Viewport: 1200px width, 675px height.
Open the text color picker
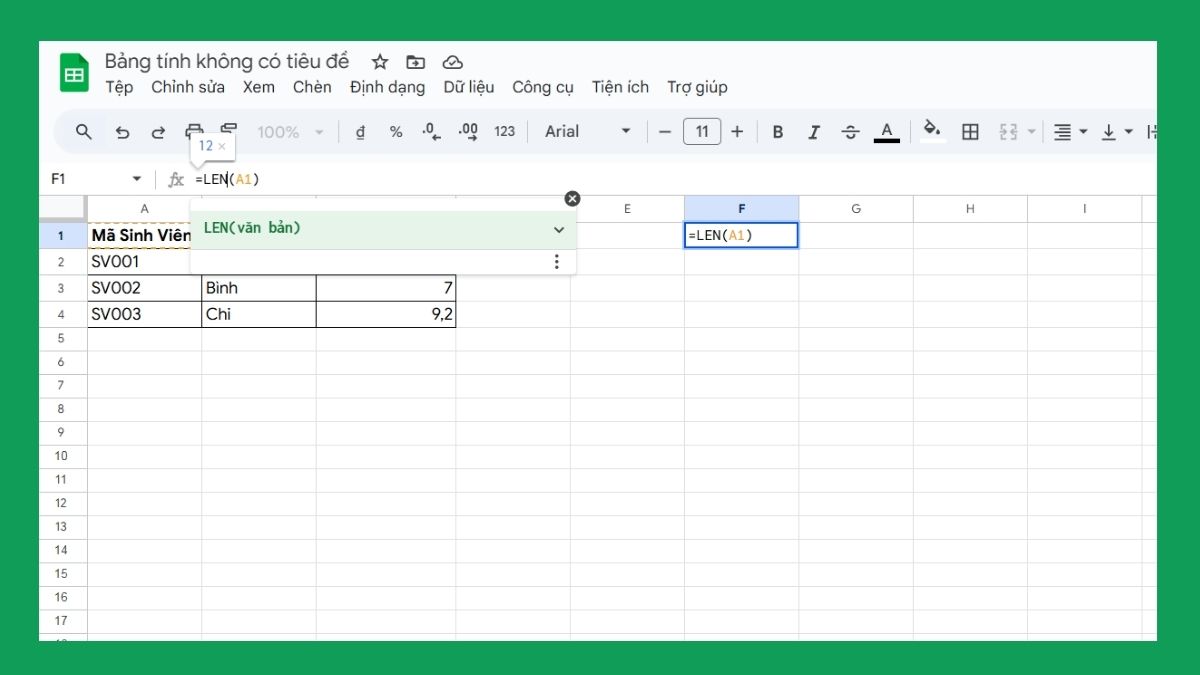[x=886, y=132]
